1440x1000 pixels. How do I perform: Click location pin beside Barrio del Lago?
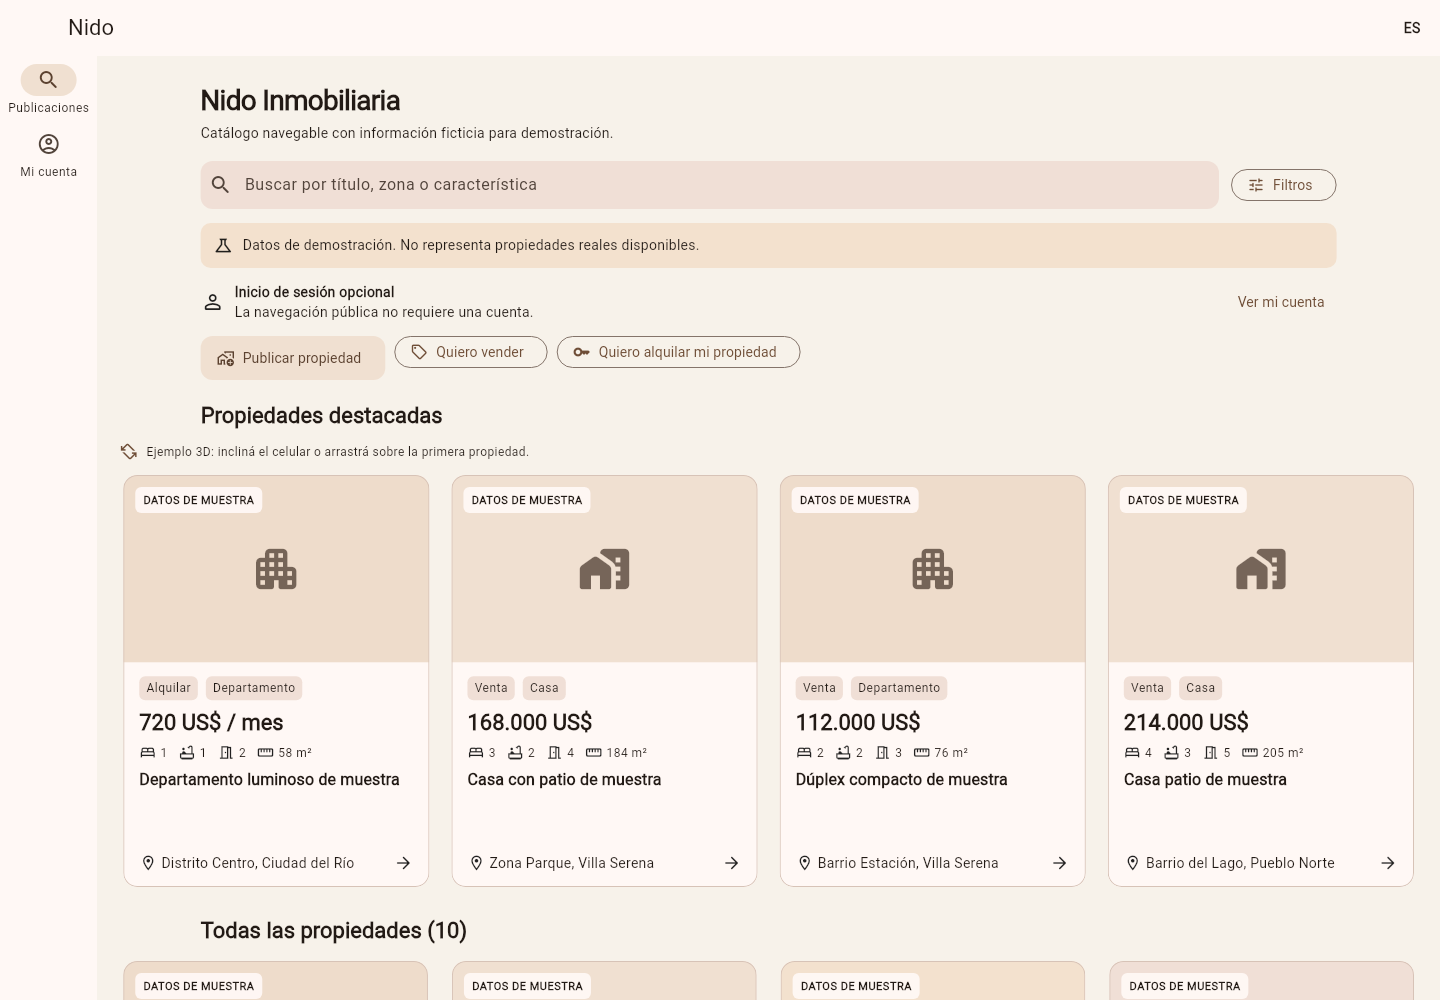point(1132,863)
